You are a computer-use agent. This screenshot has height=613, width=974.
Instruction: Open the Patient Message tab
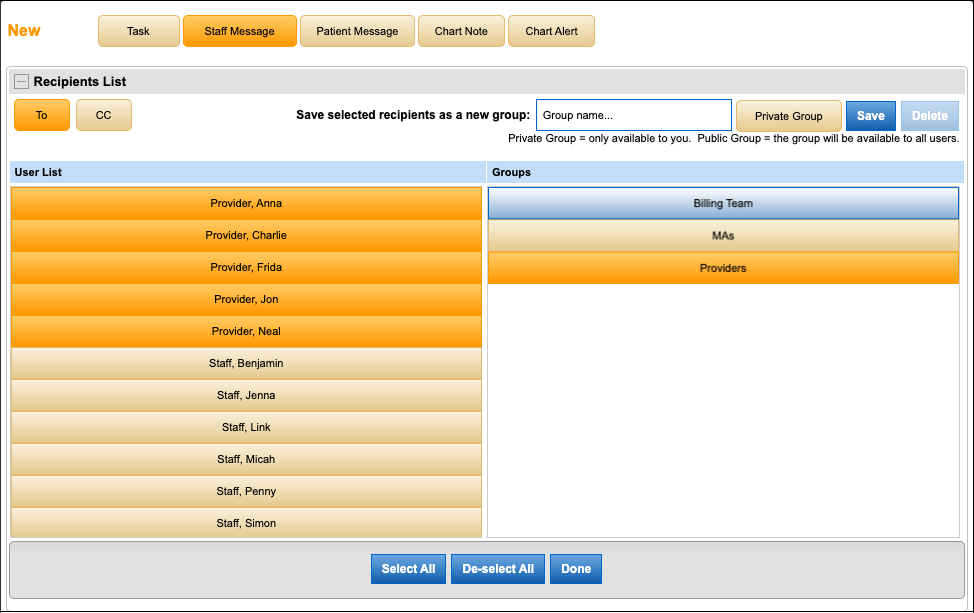coord(357,31)
